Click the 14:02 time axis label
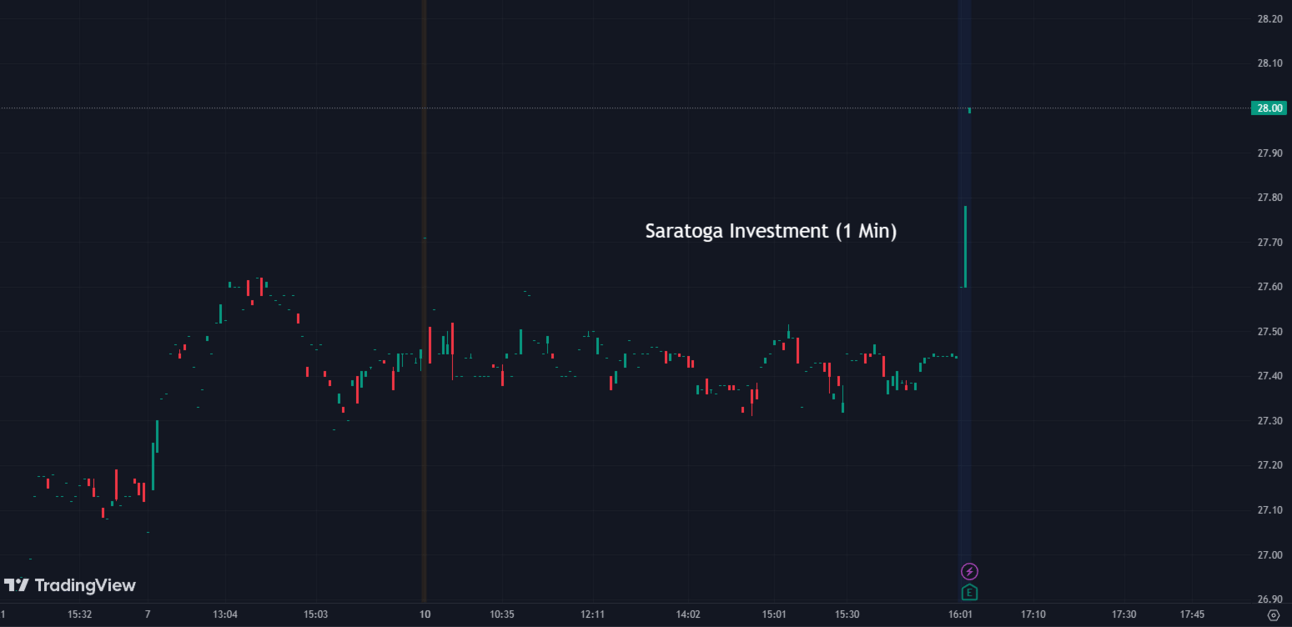The height and width of the screenshot is (627, 1292). coord(688,614)
